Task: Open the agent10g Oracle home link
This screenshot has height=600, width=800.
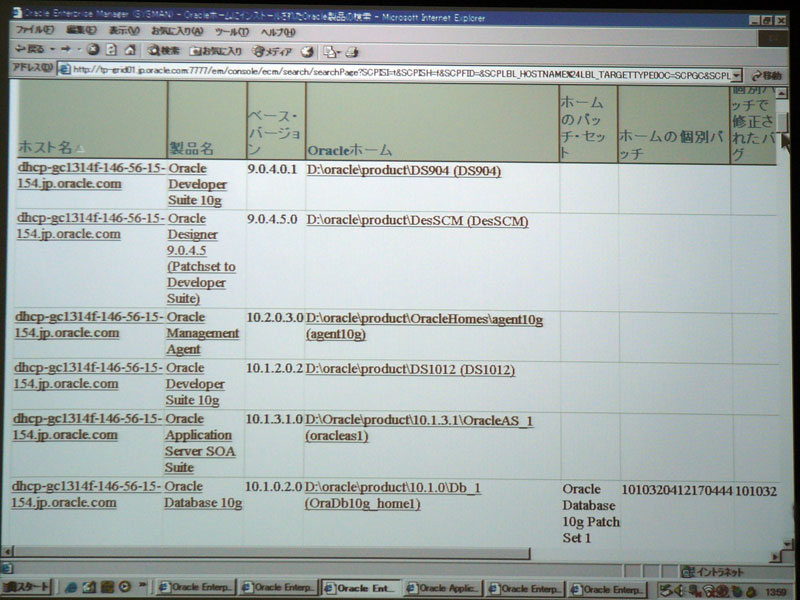Action: (424, 327)
